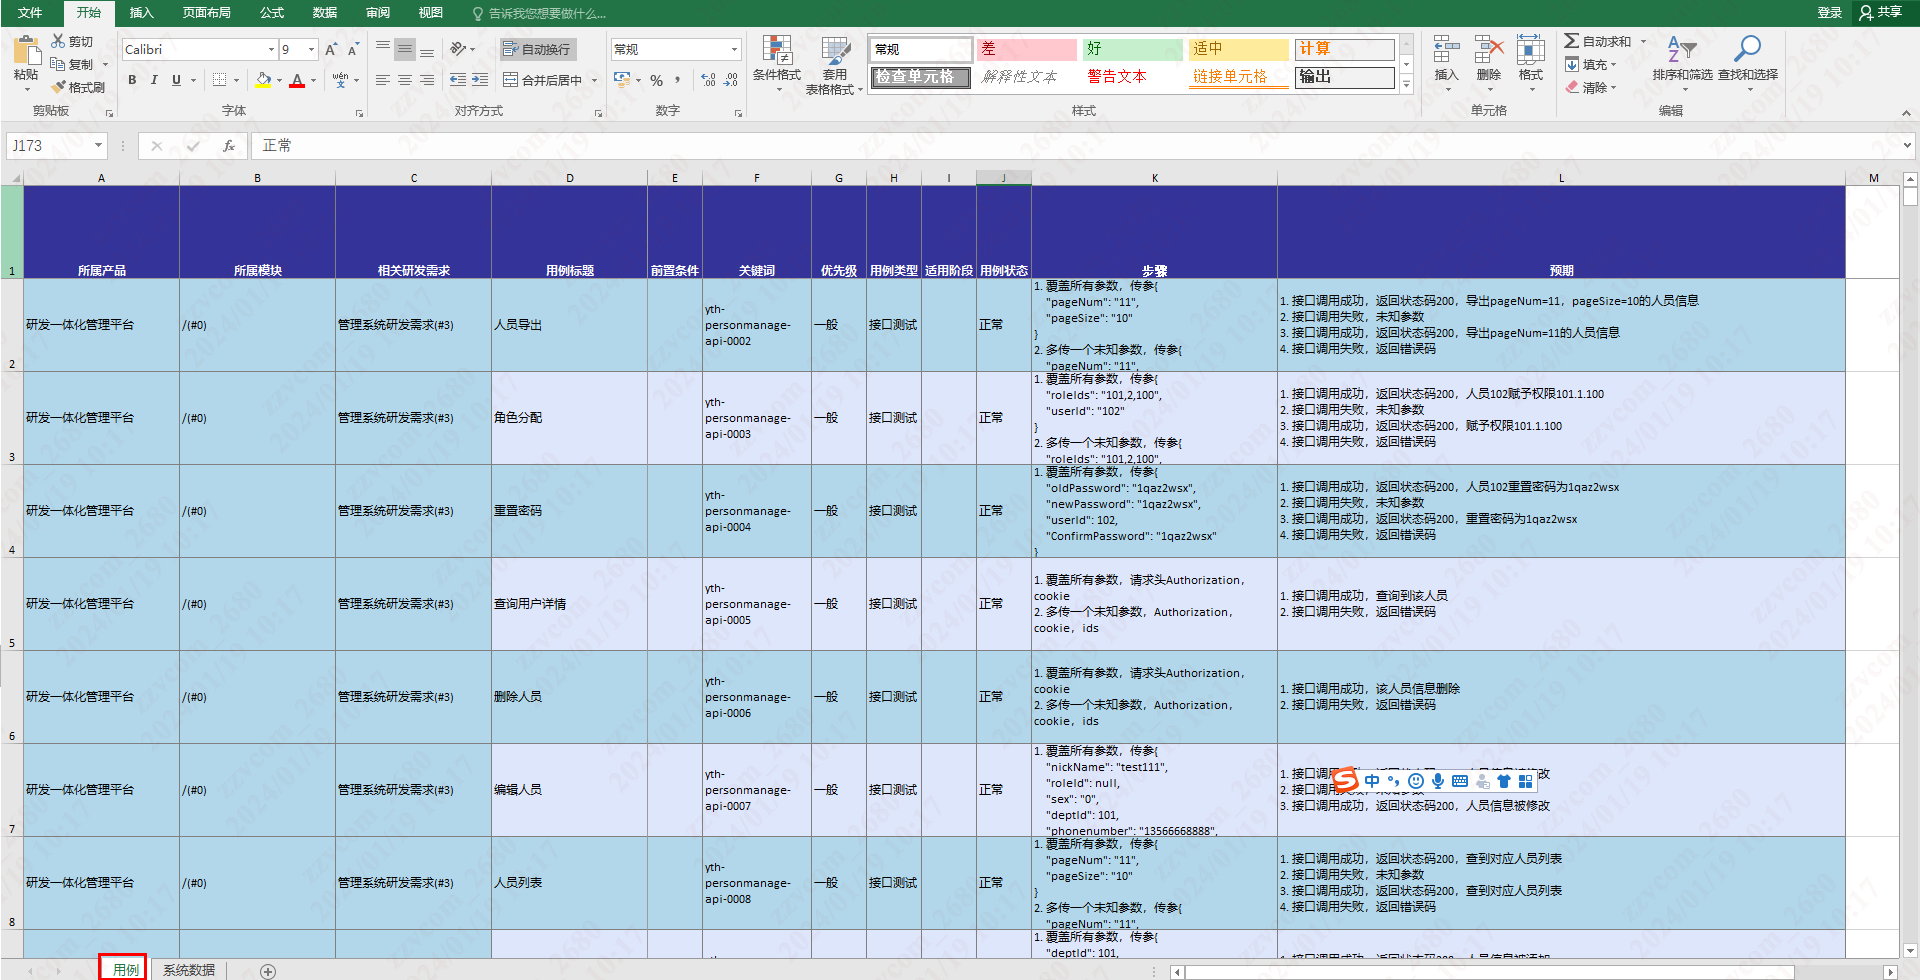Apply the 好 (Good) green style
The width and height of the screenshot is (1920, 980).
click(1132, 49)
